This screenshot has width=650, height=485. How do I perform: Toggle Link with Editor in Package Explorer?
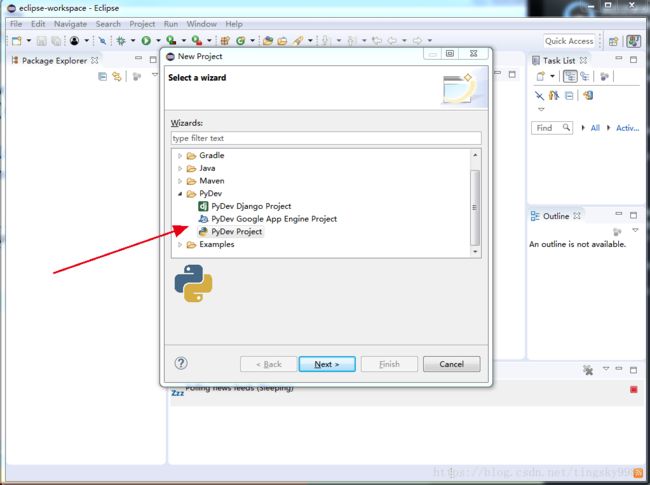click(117, 76)
